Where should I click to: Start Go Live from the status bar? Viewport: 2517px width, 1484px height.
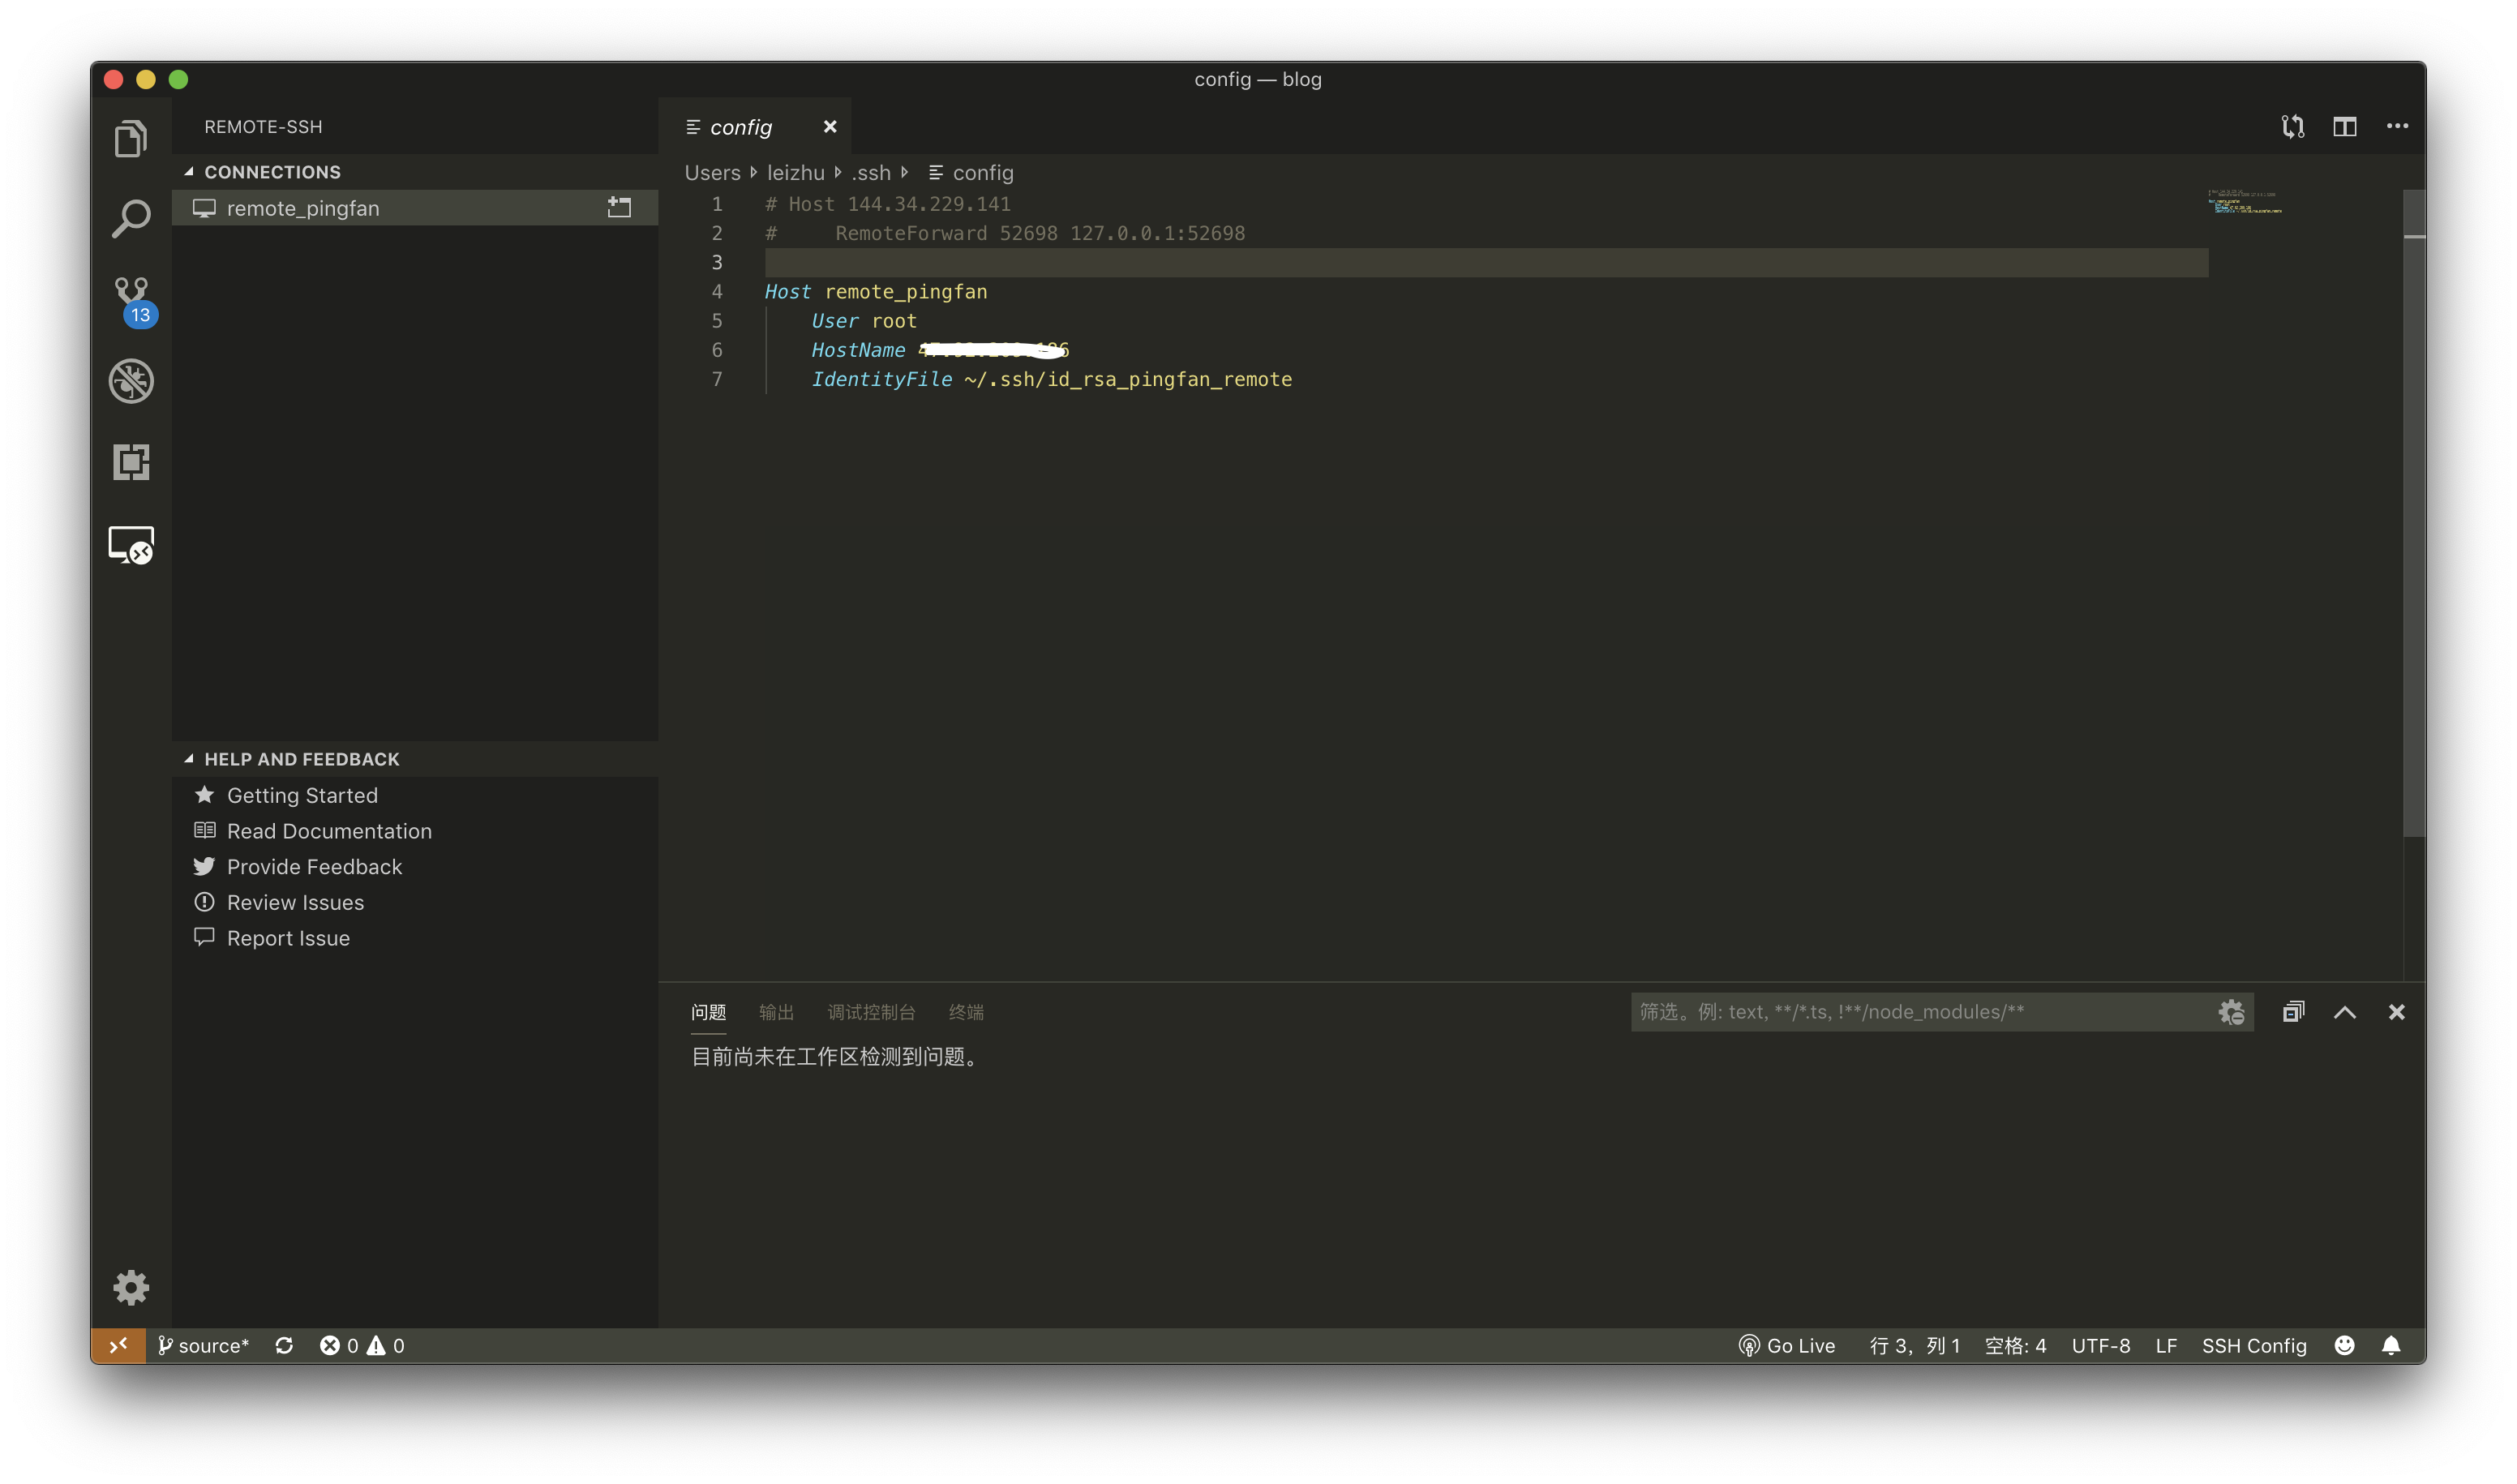coord(1787,1345)
